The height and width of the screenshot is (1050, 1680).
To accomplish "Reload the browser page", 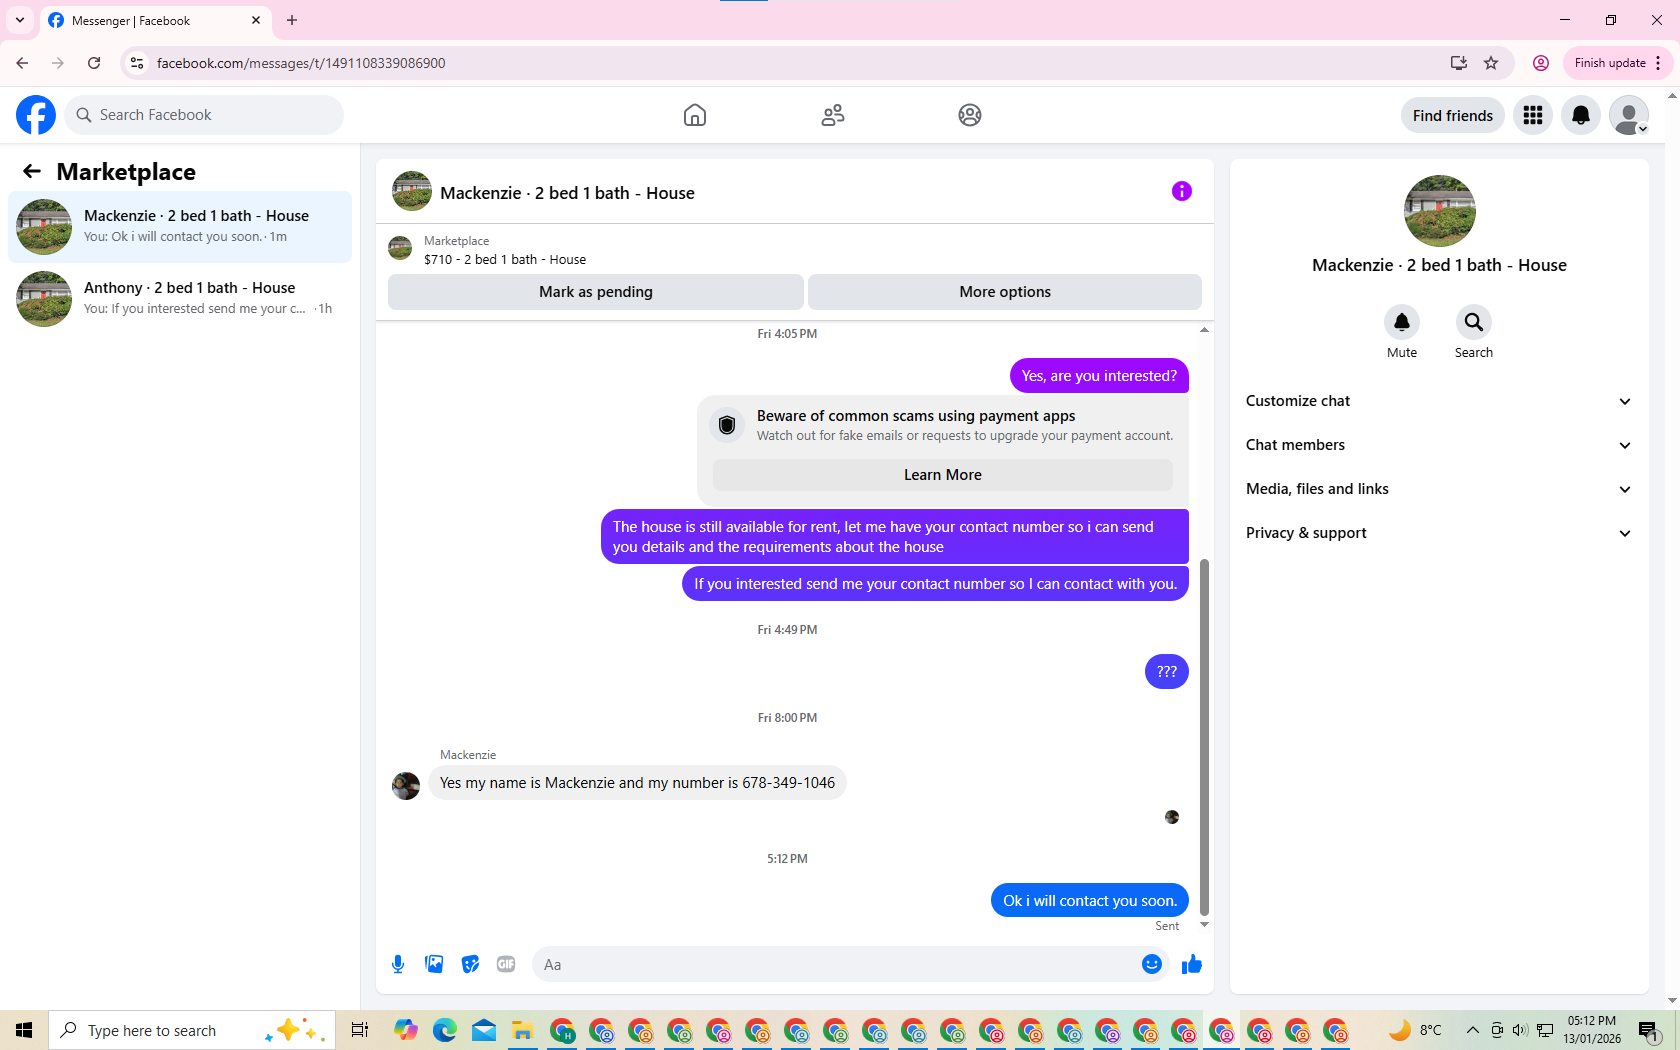I will tap(94, 63).
